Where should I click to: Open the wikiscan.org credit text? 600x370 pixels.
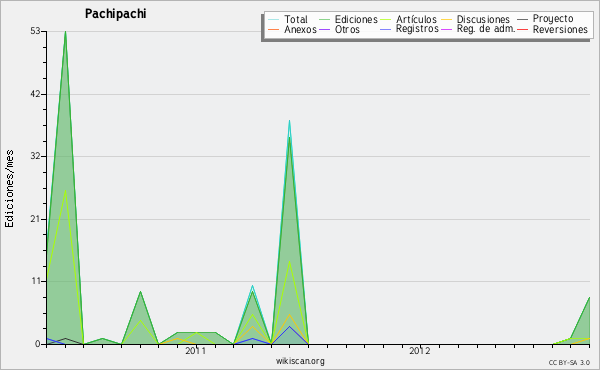[300, 361]
